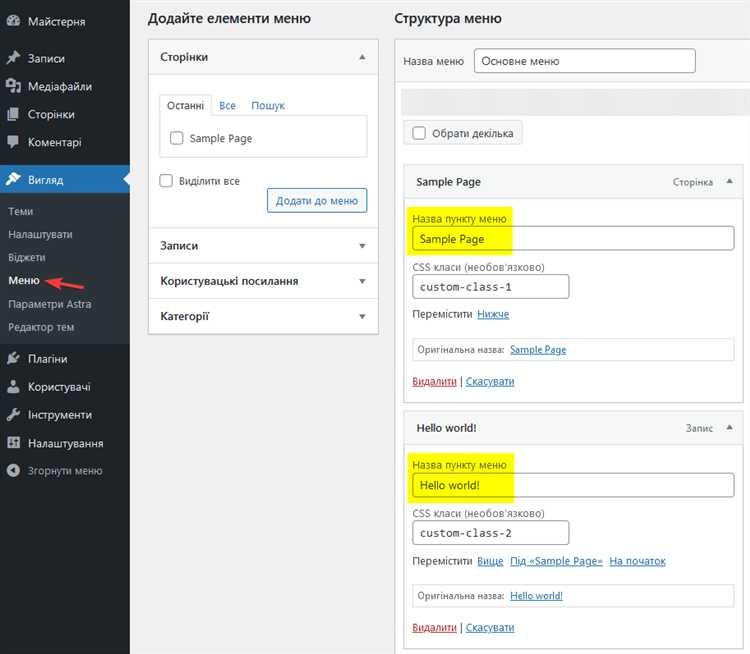This screenshot has height=654, width=750.
Task: Click the custom-class-2 CSS class field
Action: [490, 533]
